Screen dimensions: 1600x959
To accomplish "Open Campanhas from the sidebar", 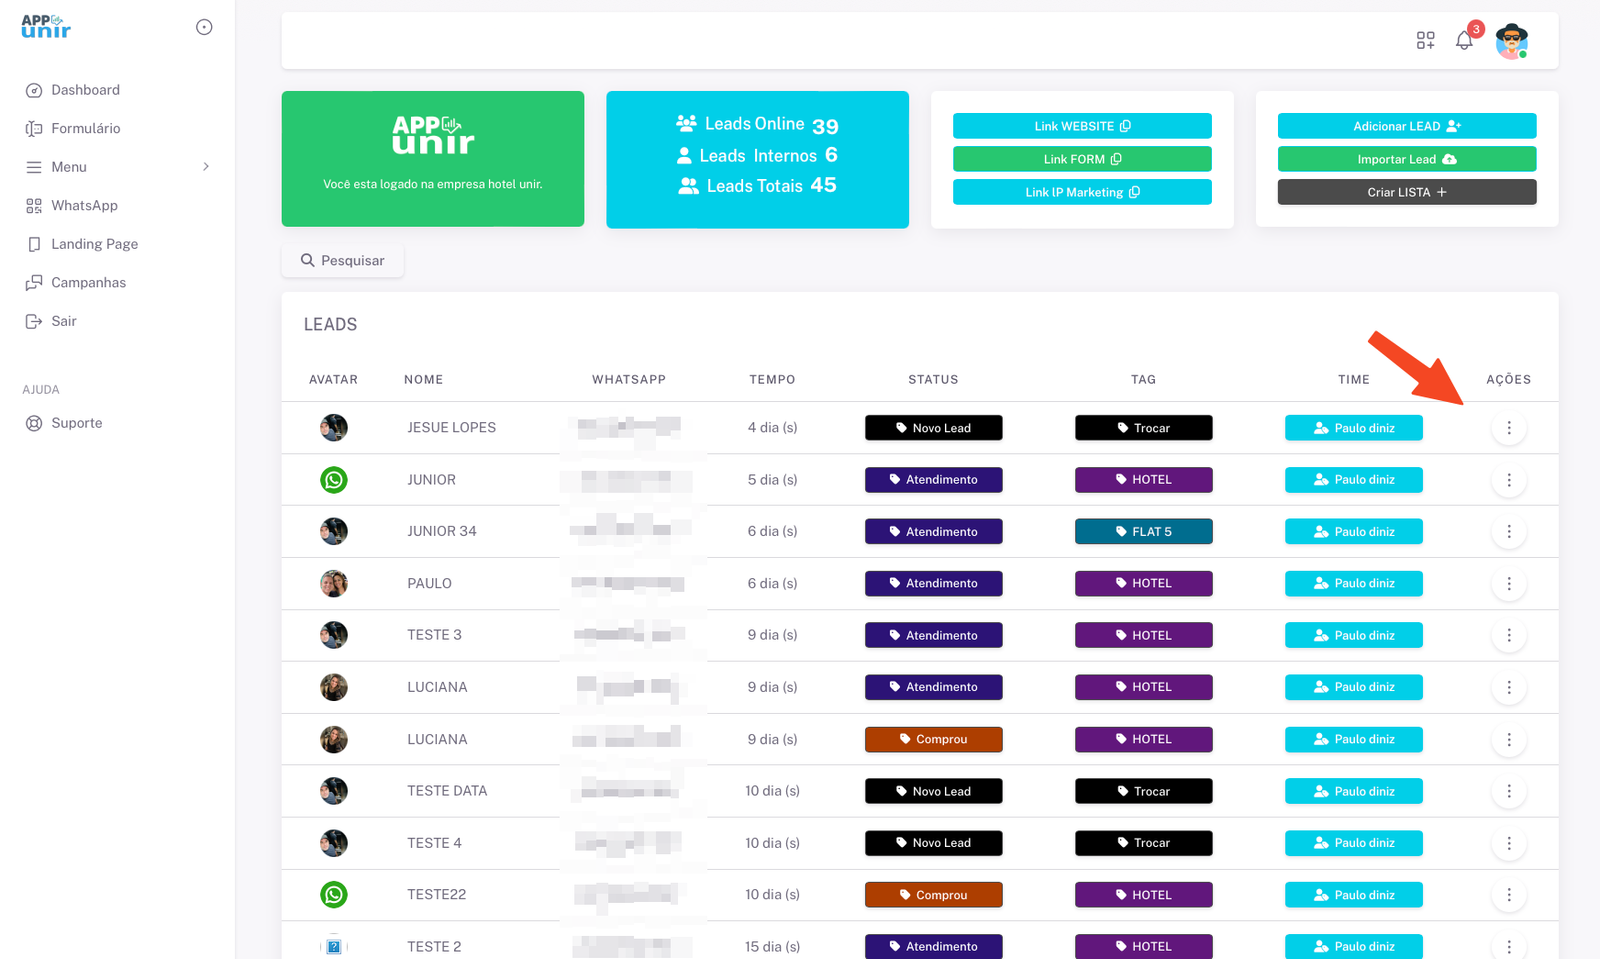I will click(x=88, y=283).
